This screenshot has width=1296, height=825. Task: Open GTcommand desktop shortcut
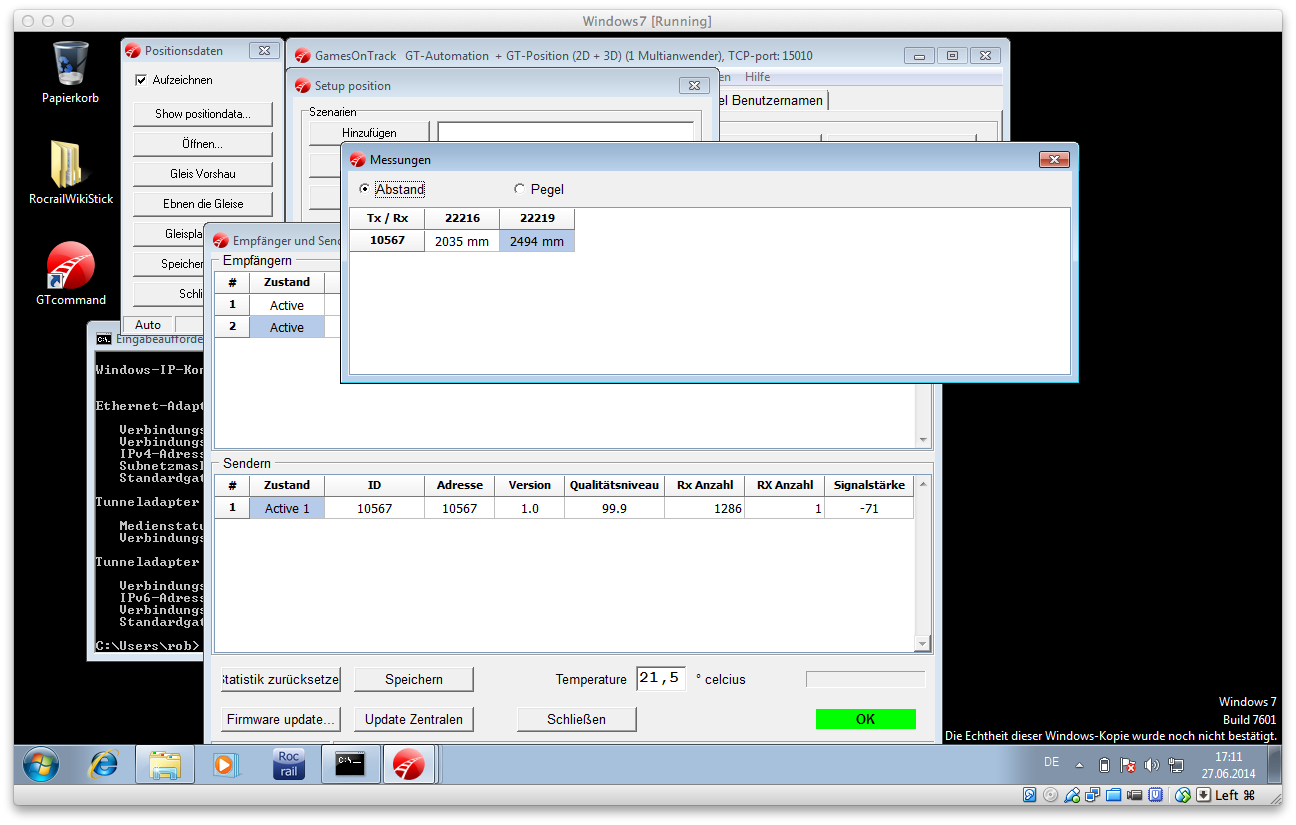tap(70, 266)
